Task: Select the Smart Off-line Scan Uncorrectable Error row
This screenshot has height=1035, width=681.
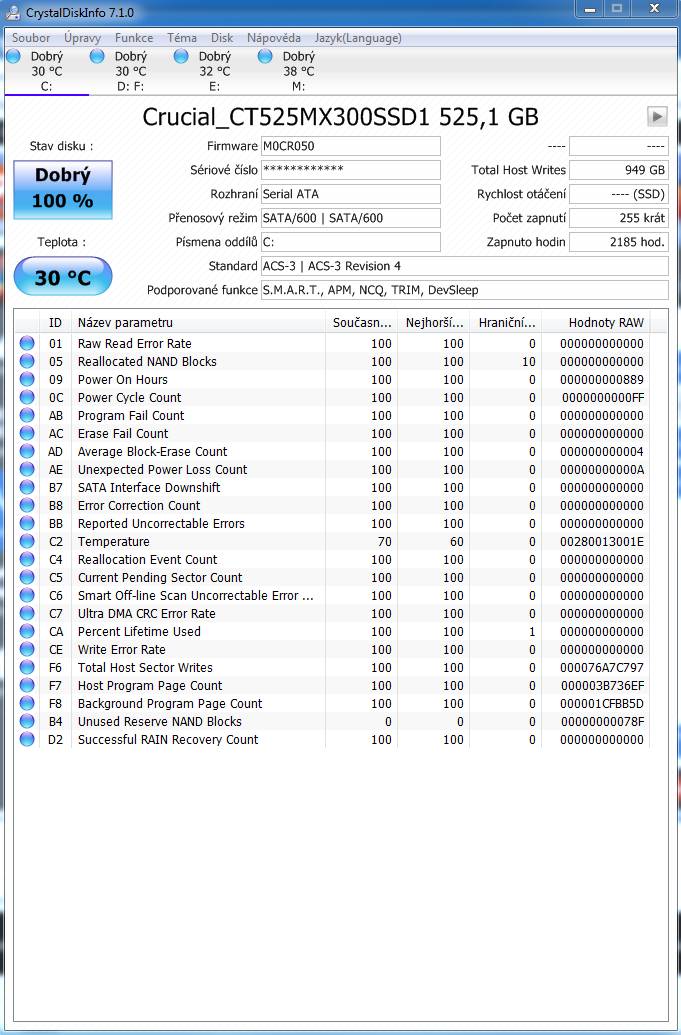Action: (x=332, y=595)
